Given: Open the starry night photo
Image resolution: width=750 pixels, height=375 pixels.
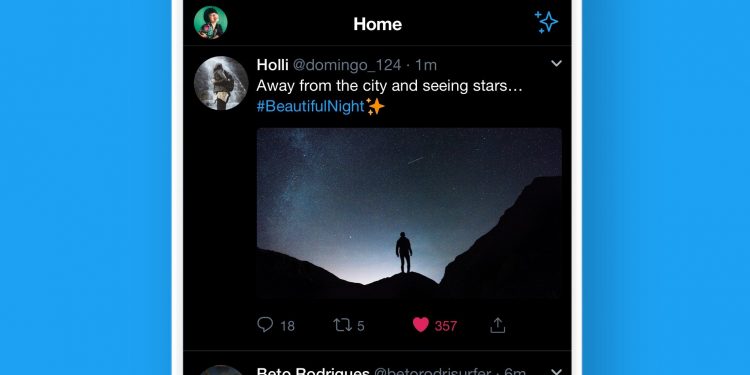Looking at the screenshot, I should [x=409, y=213].
